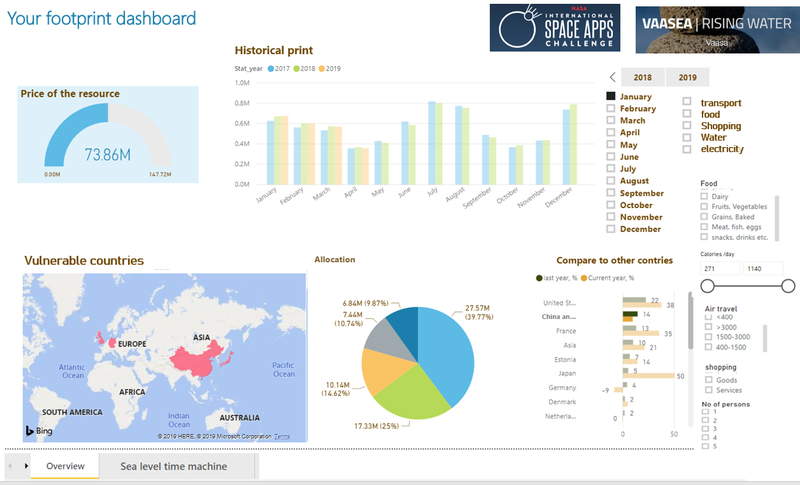Open the Overview tab

click(x=65, y=466)
